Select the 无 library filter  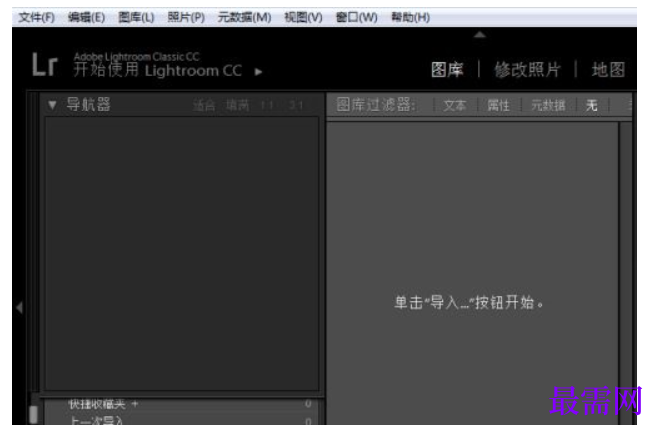click(x=591, y=105)
